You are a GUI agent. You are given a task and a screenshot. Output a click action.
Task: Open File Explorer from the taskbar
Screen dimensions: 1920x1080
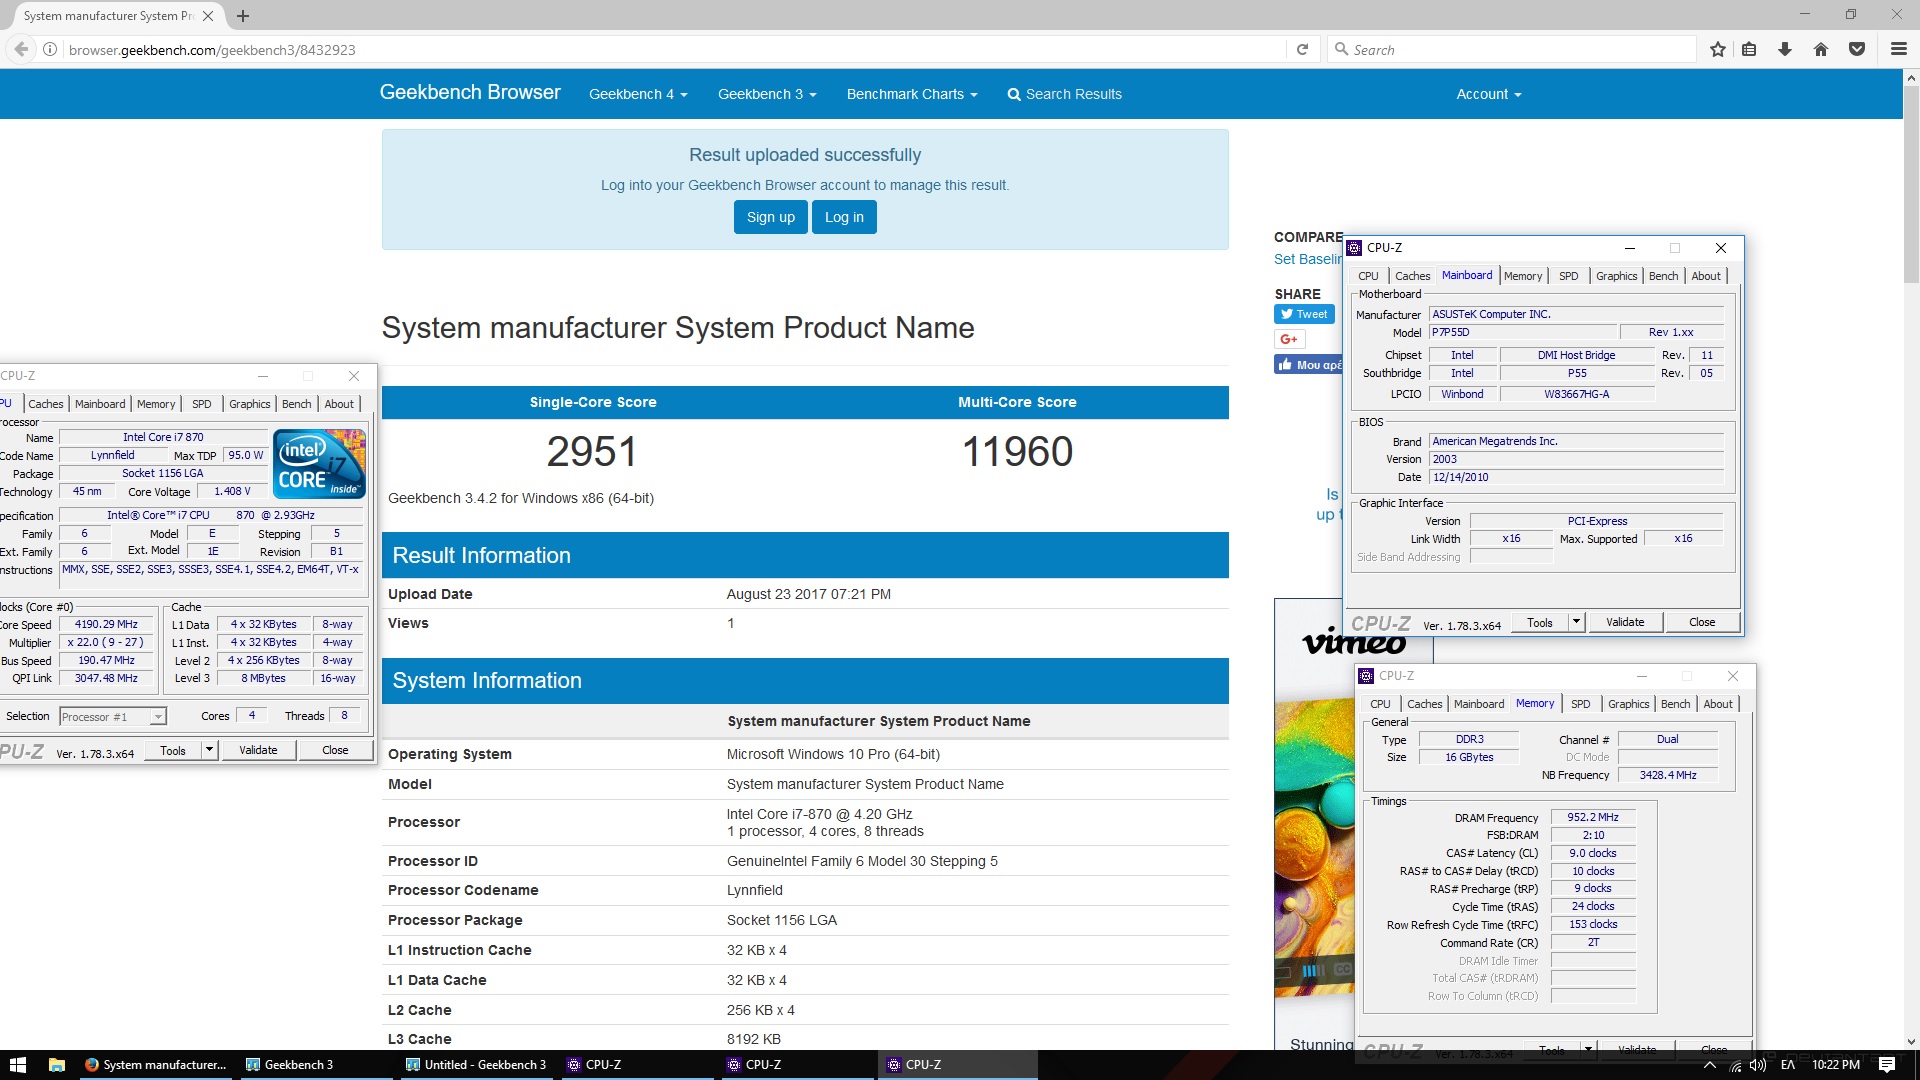[x=57, y=1065]
